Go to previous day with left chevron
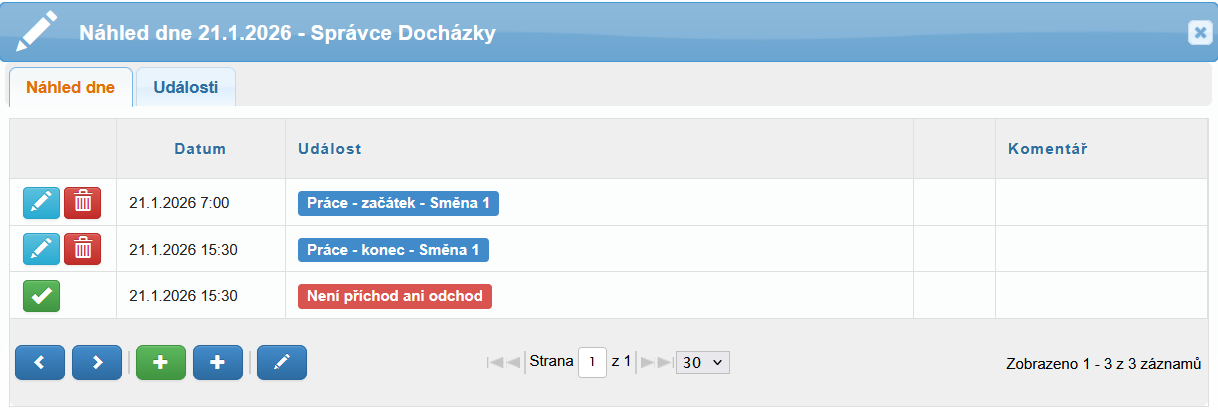This screenshot has height=410, width=1218. pyautogui.click(x=40, y=363)
